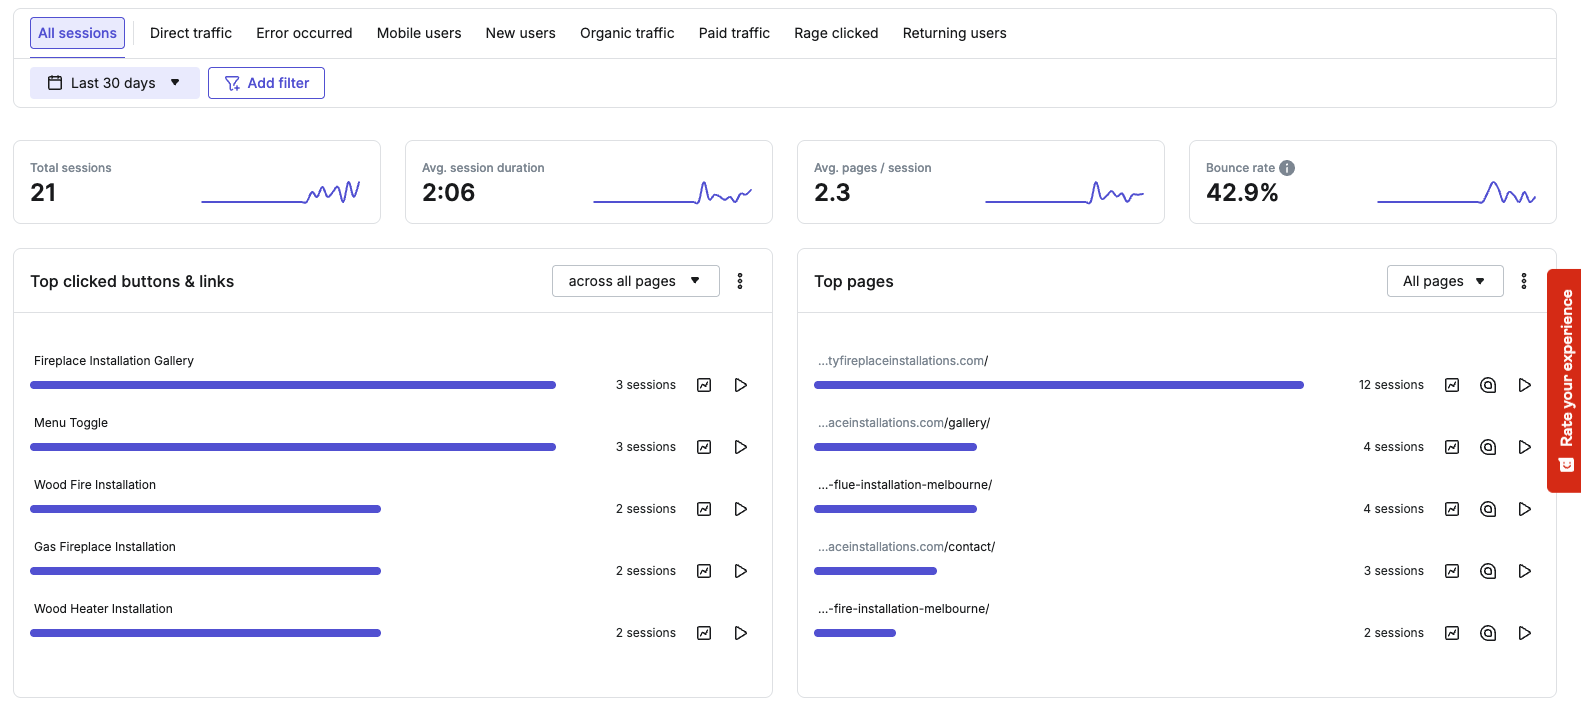Open the across all pages dropdown
This screenshot has width=1581, height=712.
635,281
